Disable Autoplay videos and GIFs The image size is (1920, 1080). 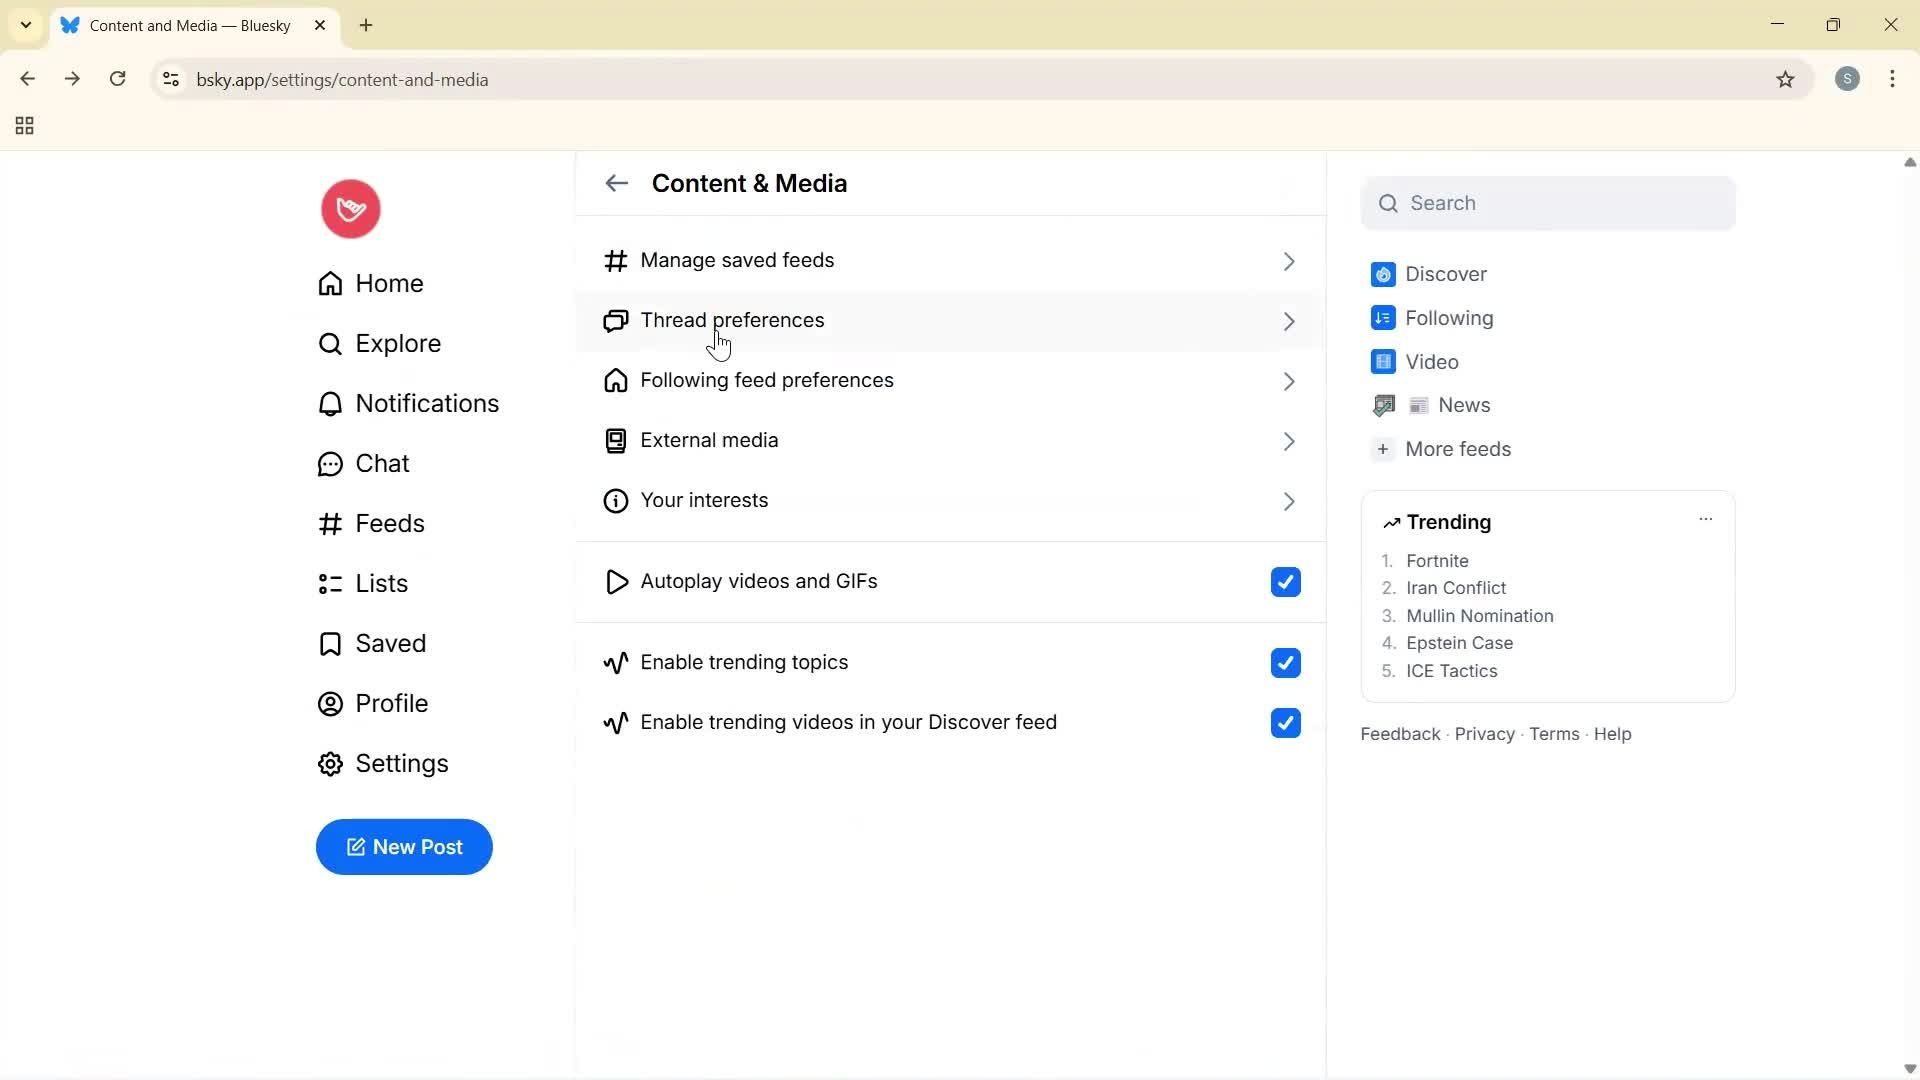1285,581
